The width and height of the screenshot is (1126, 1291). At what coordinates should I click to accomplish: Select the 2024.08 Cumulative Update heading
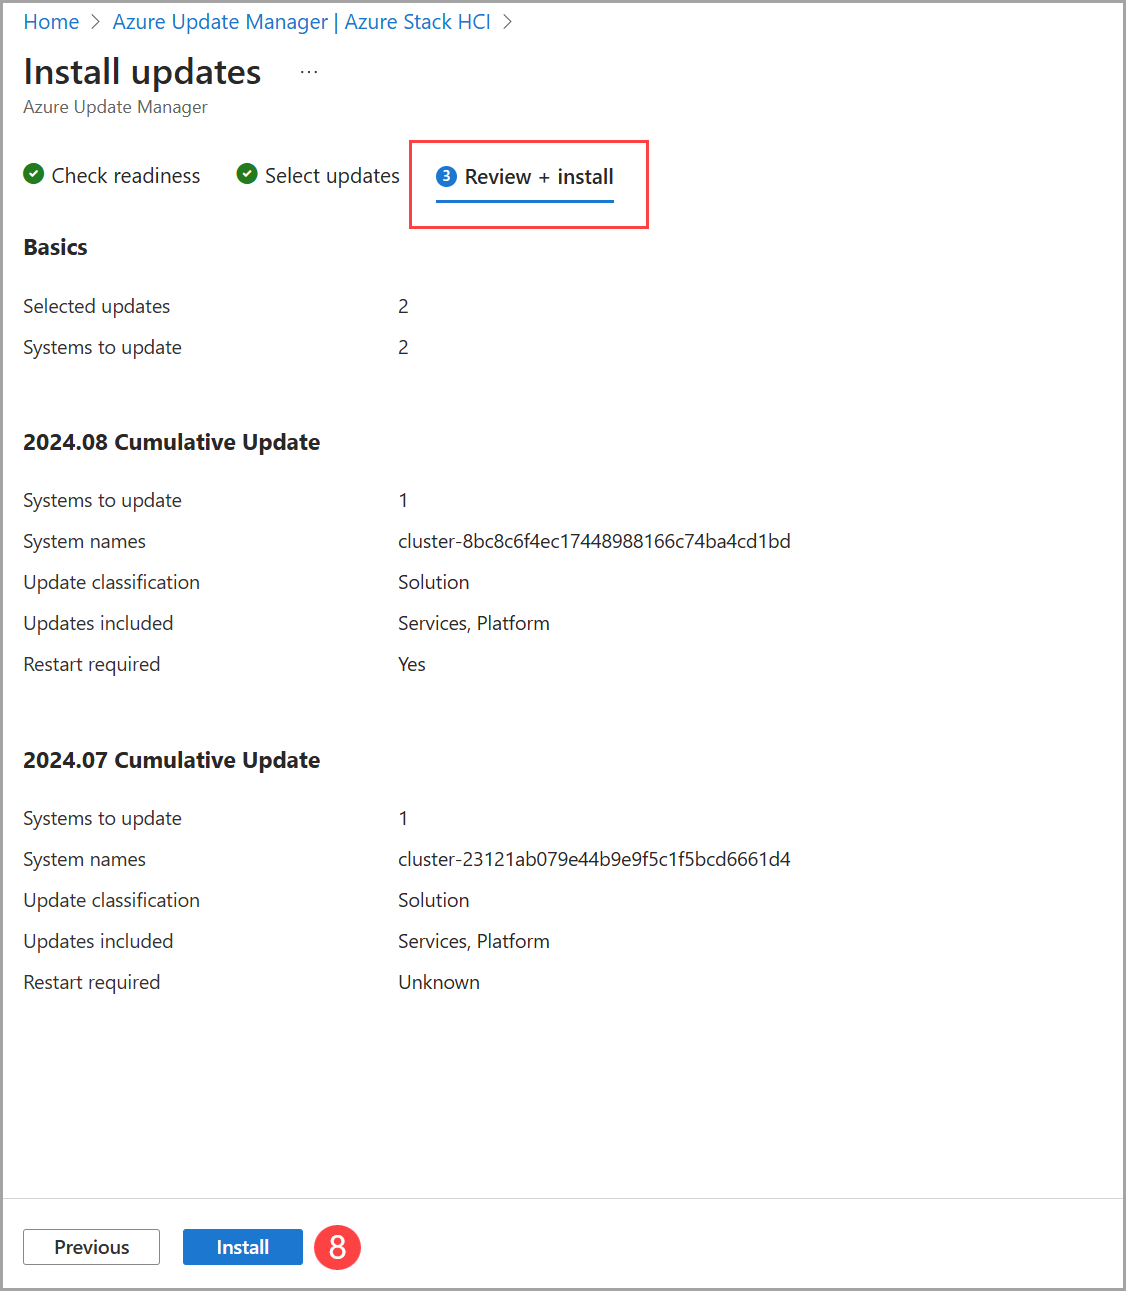[x=171, y=441]
